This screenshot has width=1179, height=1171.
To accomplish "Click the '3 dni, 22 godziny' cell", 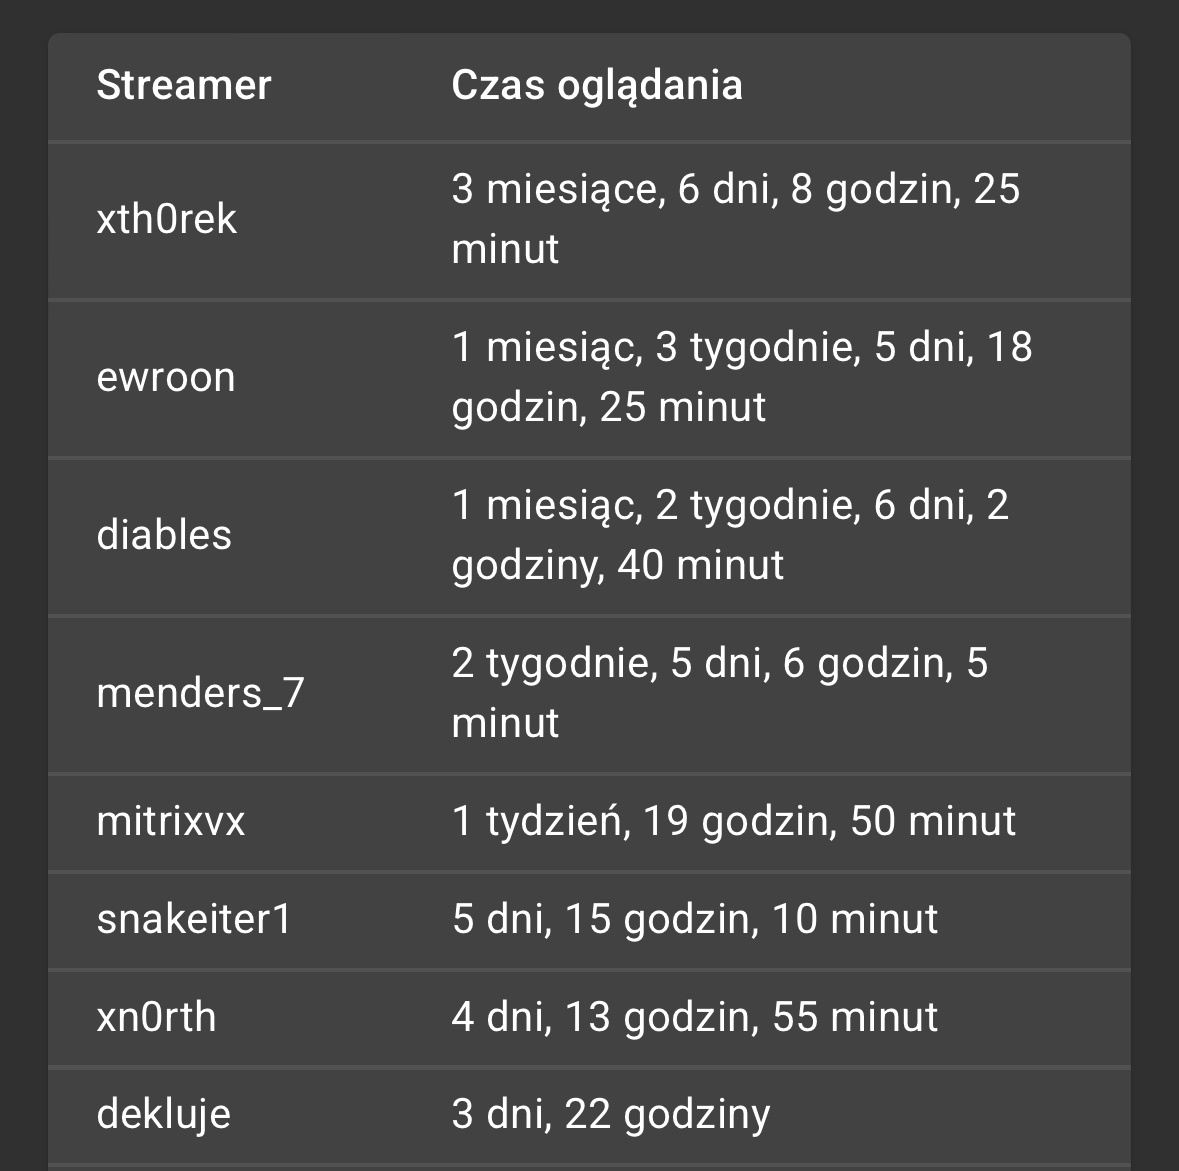I will [610, 1114].
